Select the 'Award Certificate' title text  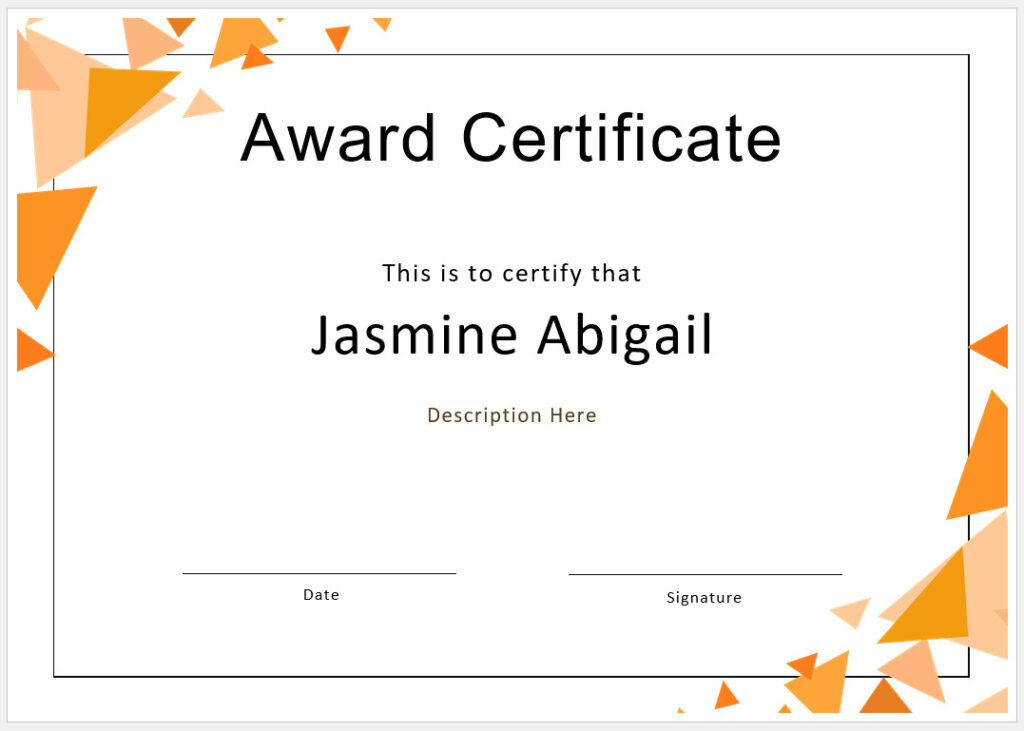[512, 137]
